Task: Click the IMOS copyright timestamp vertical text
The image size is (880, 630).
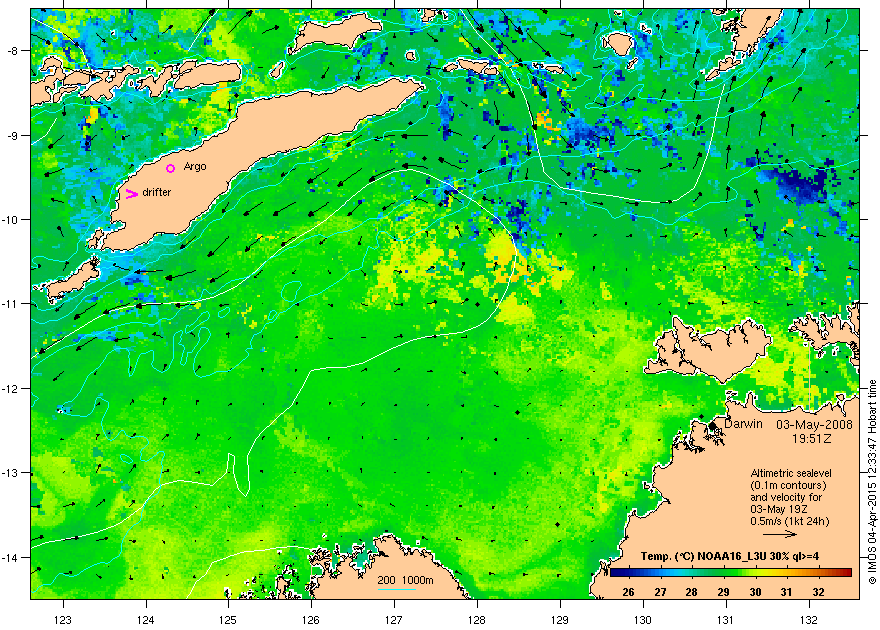Action: pos(872,482)
